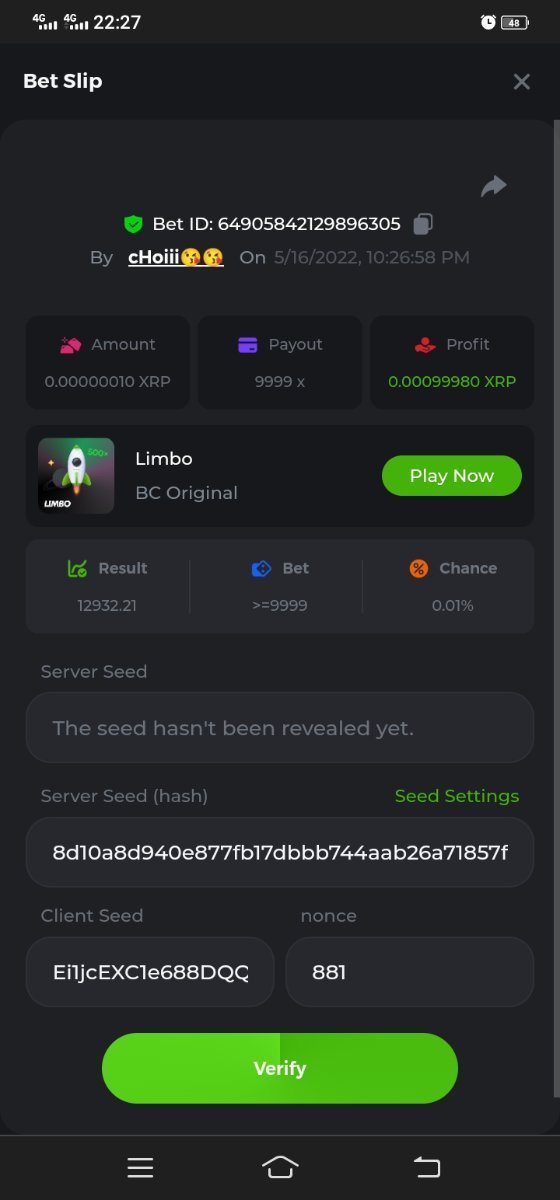
Task: Tap the purple Payout wallet icon
Action: (x=248, y=345)
